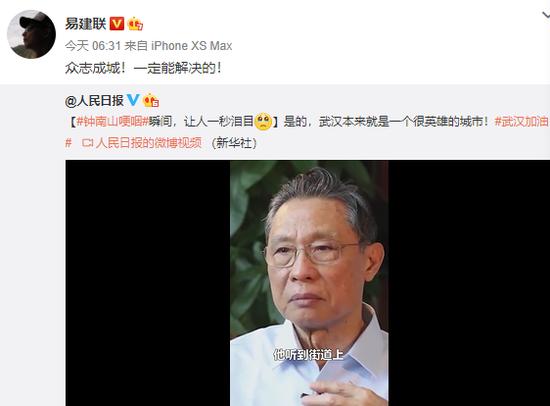Click the crown membership badge next to 易建联
550x406 pixels.
(136, 24)
